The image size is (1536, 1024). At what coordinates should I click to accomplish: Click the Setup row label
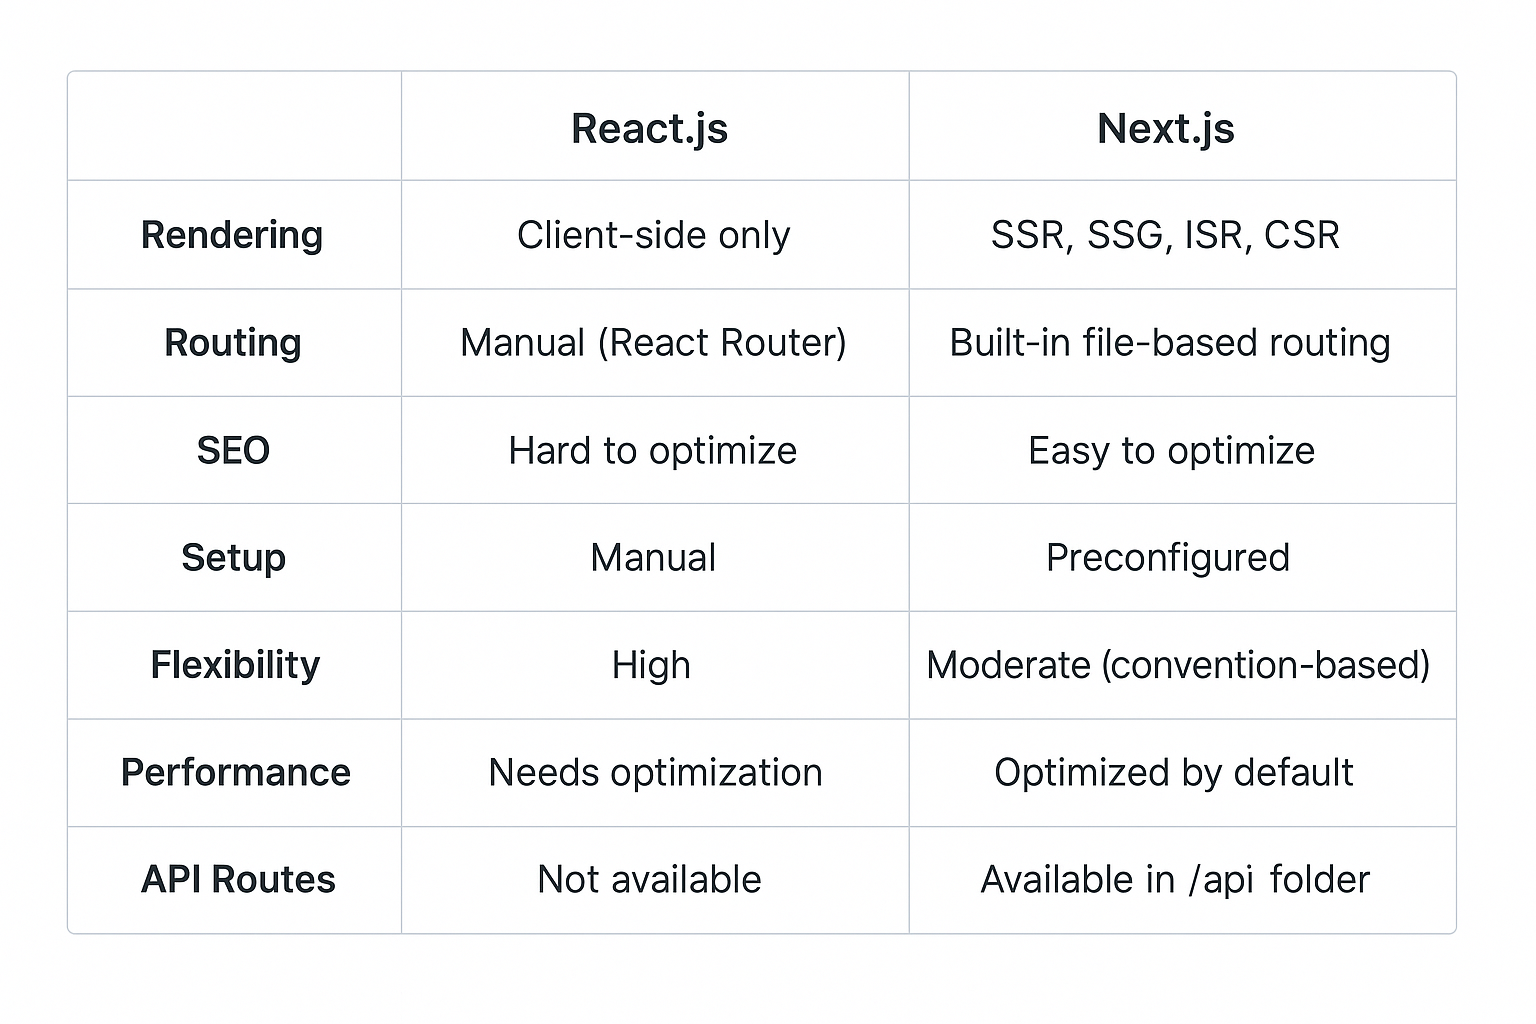coord(233,558)
